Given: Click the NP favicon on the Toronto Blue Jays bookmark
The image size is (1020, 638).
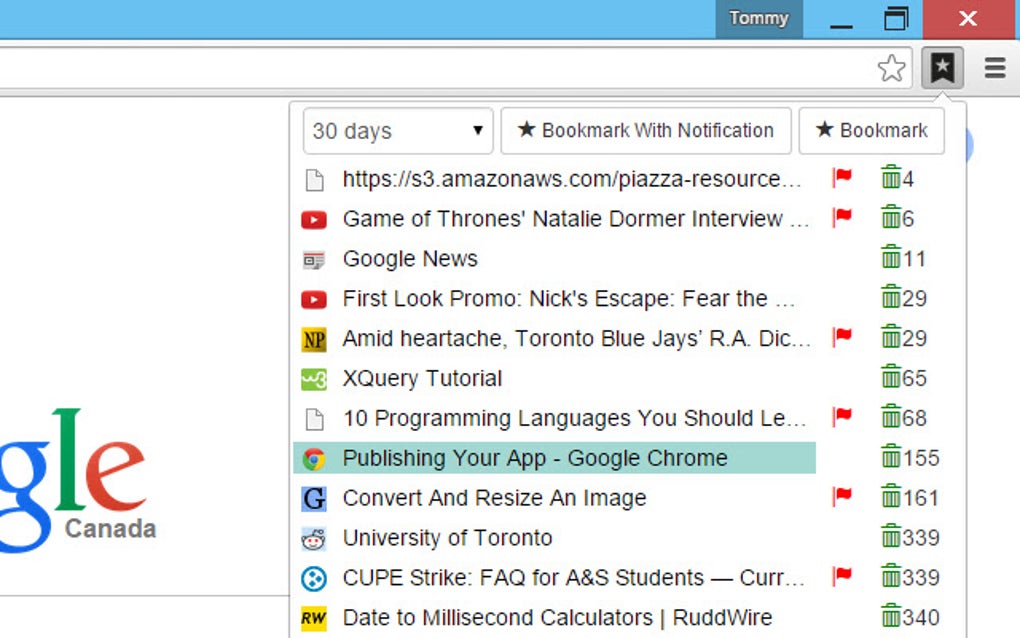Looking at the screenshot, I should (314, 338).
